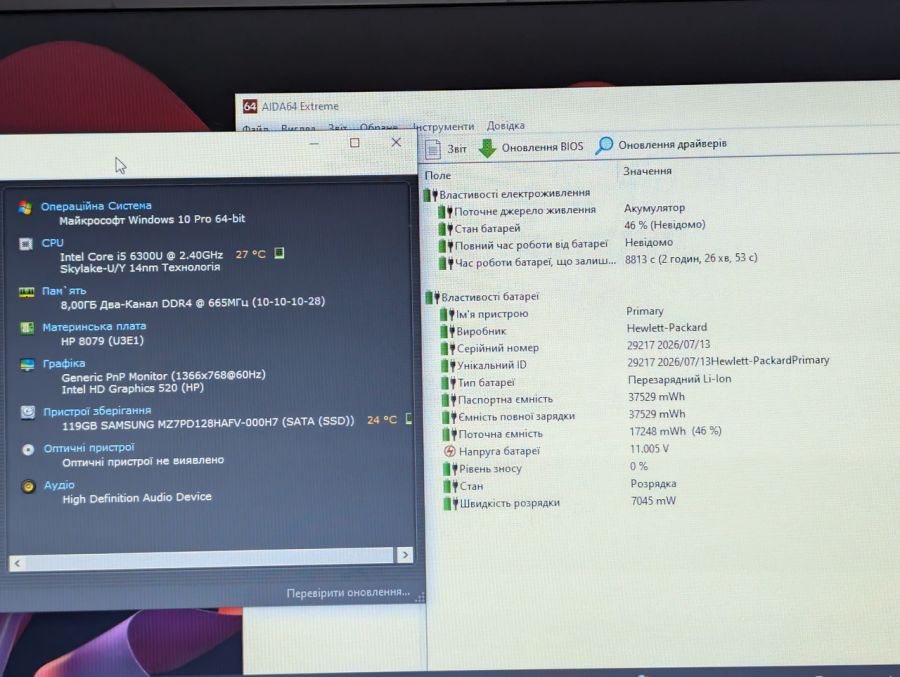The height and width of the screenshot is (677, 900).
Task: Click the 7045 mW discharge rate value
Action: (653, 501)
